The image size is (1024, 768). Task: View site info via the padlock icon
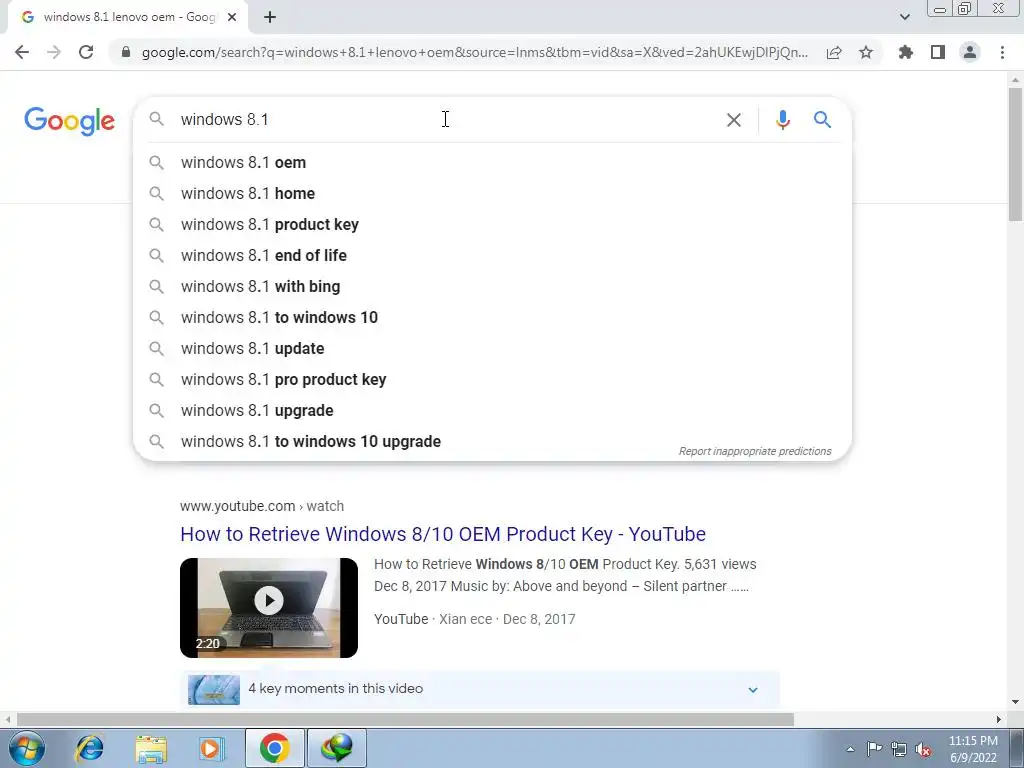125,52
